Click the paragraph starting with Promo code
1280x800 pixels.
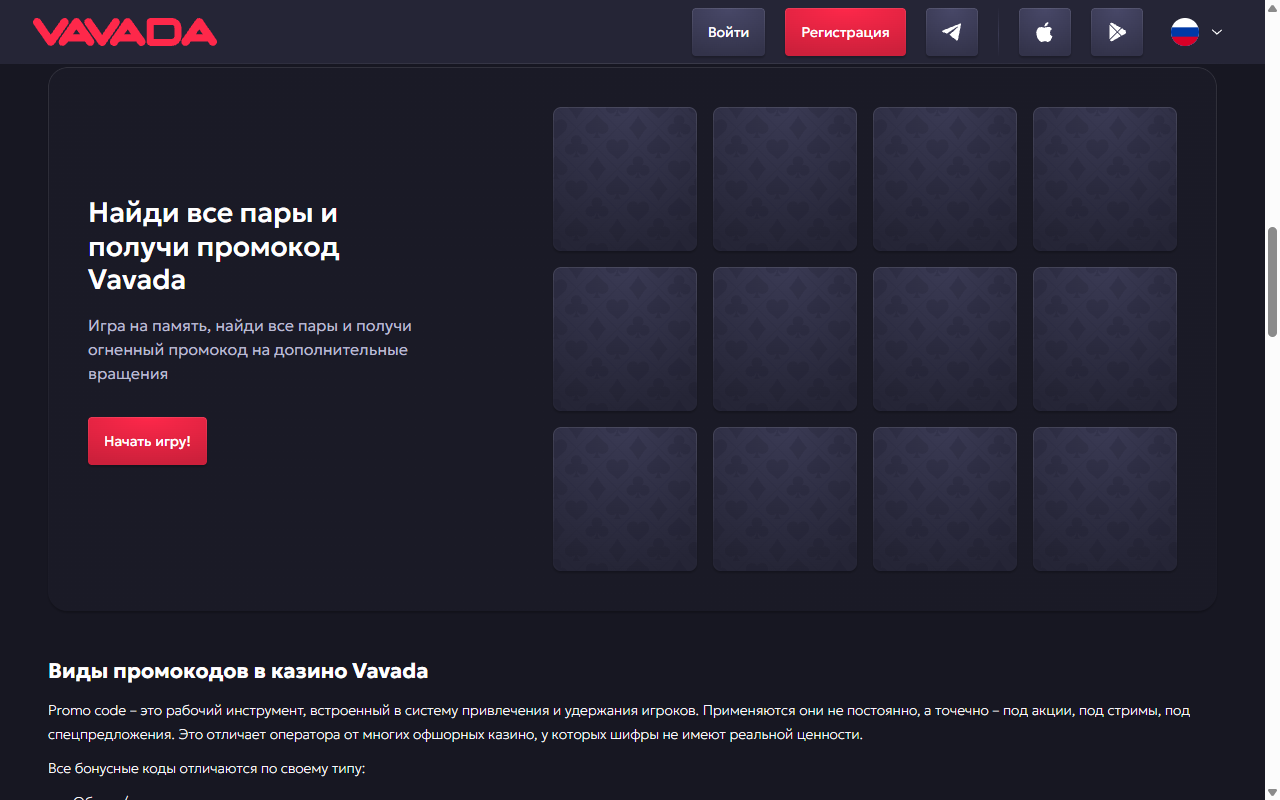pos(619,723)
